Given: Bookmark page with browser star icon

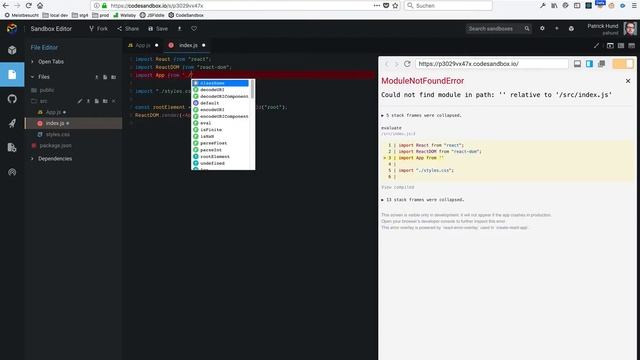Looking at the screenshot, I should pyautogui.click(x=395, y=6).
